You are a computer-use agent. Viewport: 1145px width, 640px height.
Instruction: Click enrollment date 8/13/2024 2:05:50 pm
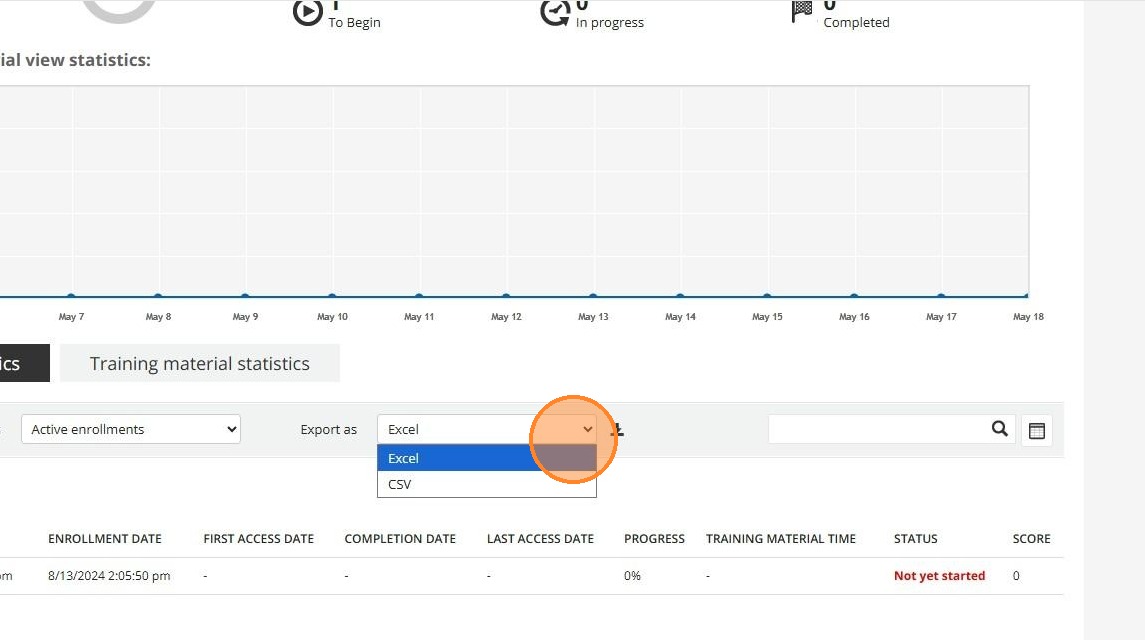109,576
